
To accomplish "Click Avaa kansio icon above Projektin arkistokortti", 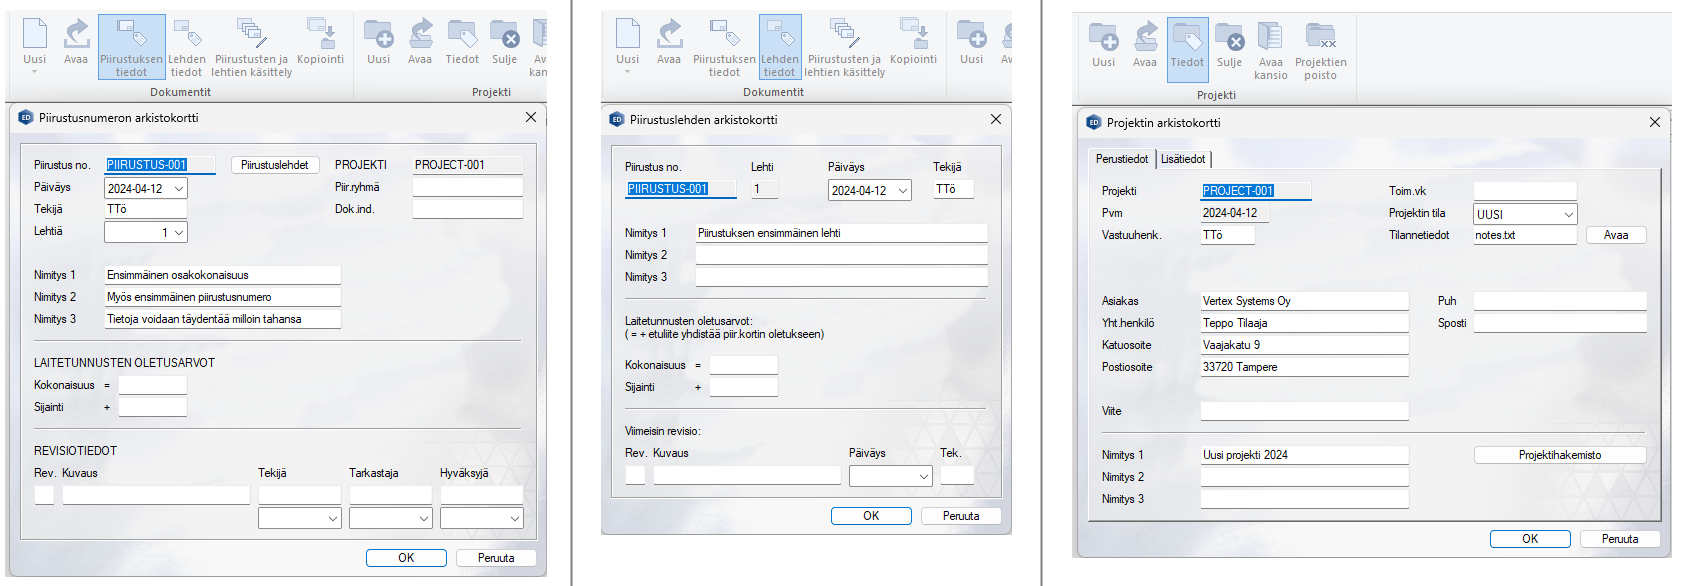I will click(1271, 50).
